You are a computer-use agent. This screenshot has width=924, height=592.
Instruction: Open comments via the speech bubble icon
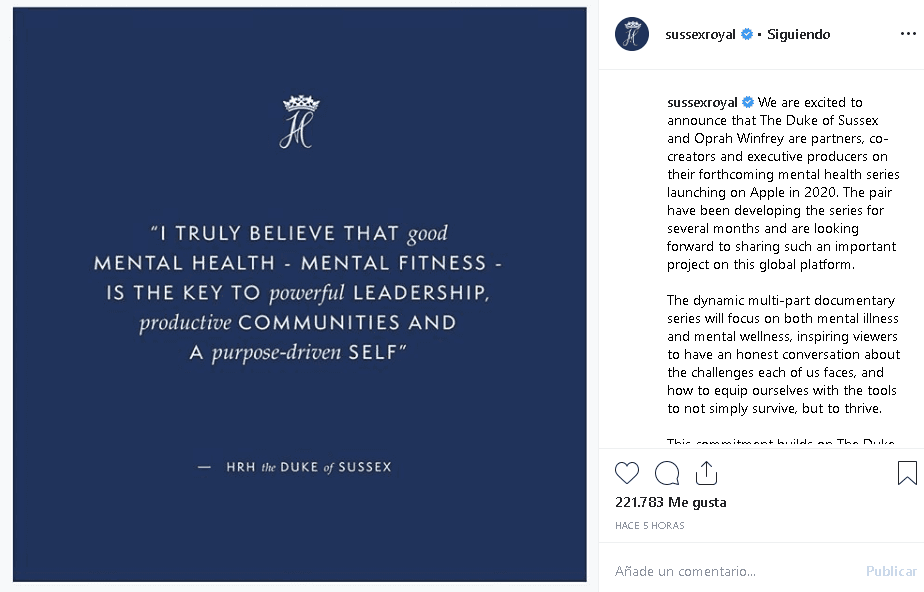[x=667, y=473]
